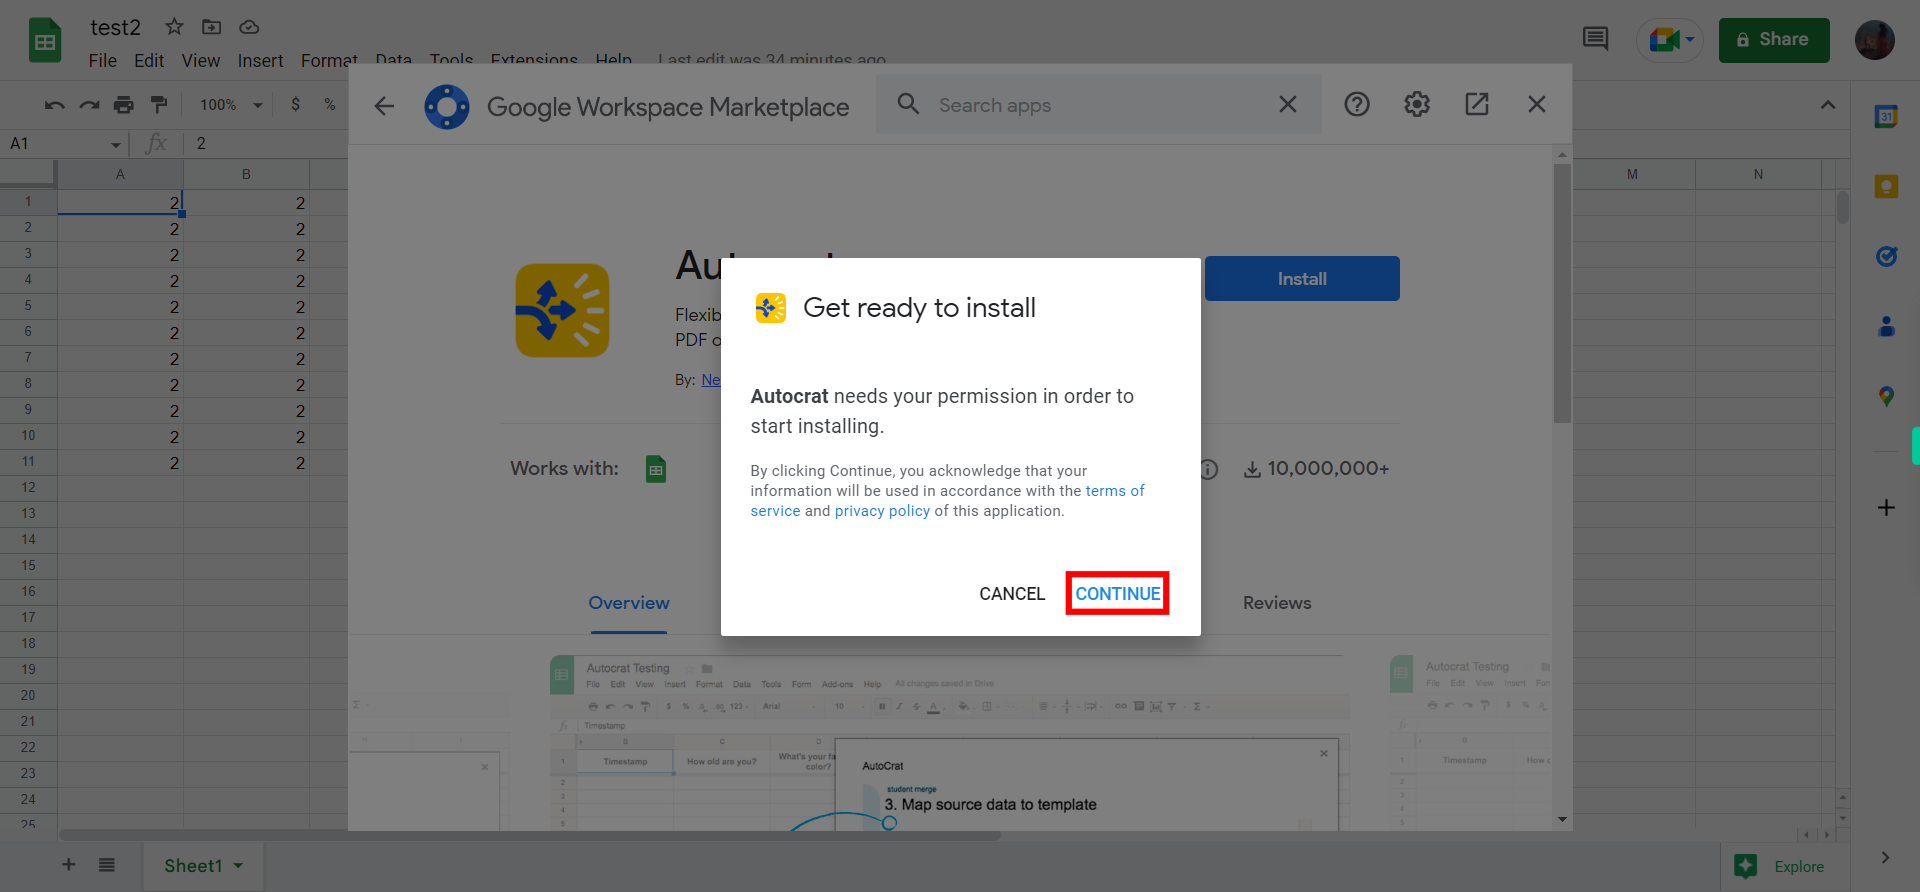1920x892 pixels.
Task: Open the View menu
Action: (x=200, y=60)
